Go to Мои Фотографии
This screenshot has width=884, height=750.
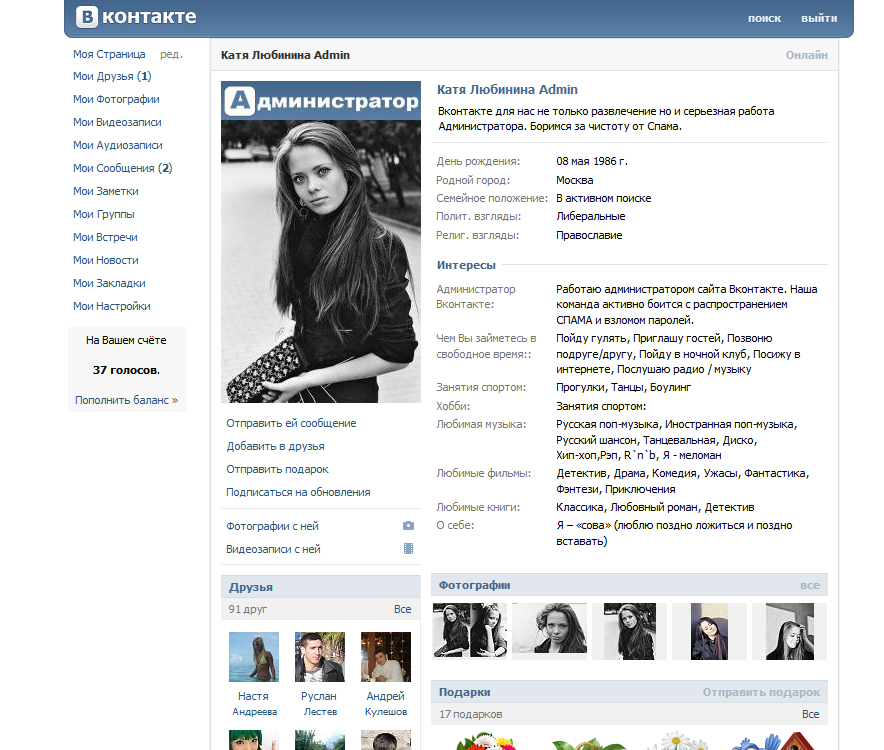(116, 99)
